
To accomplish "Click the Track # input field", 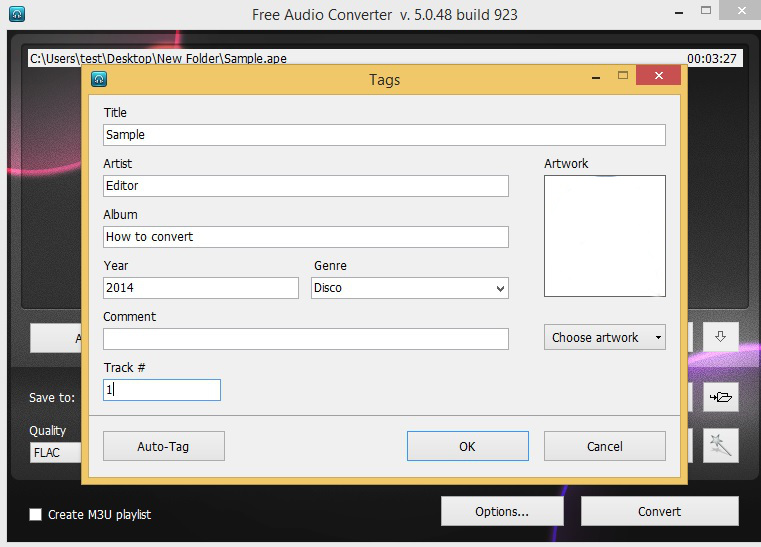I will pos(162,390).
